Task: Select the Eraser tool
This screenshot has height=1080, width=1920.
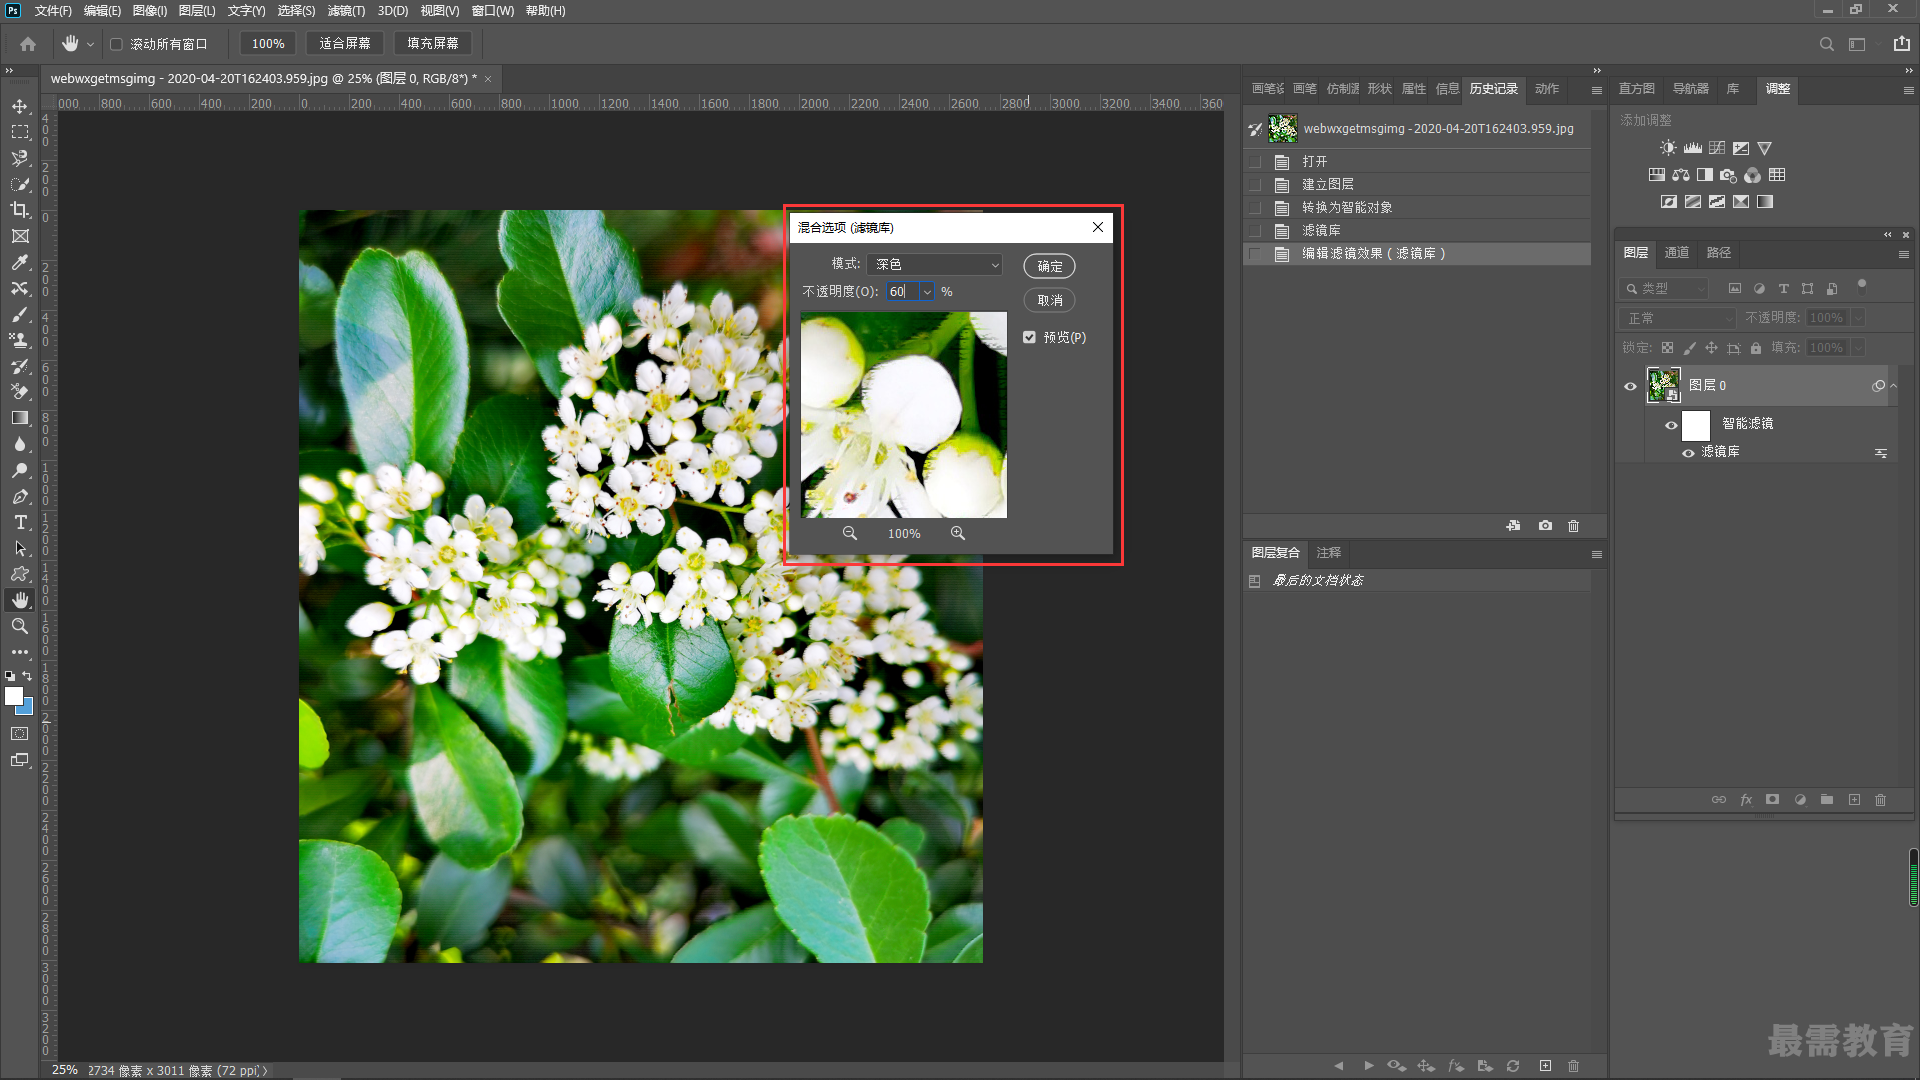Action: point(20,392)
